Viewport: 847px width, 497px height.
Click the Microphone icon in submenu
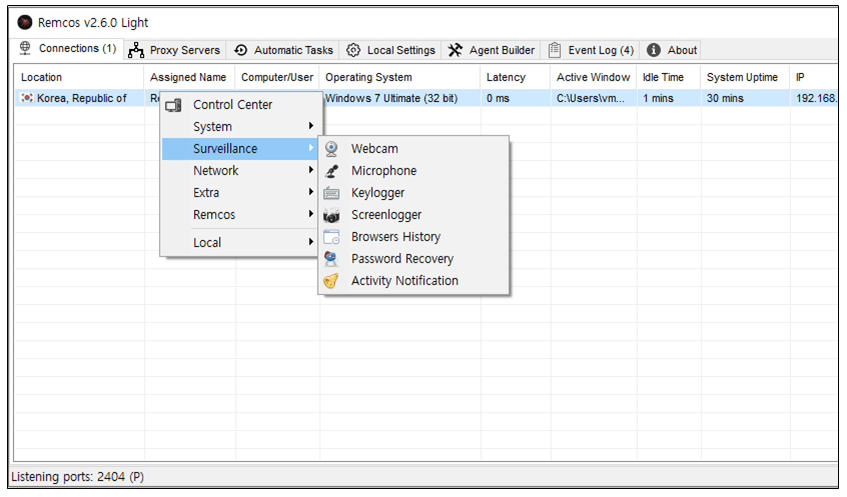coord(332,171)
